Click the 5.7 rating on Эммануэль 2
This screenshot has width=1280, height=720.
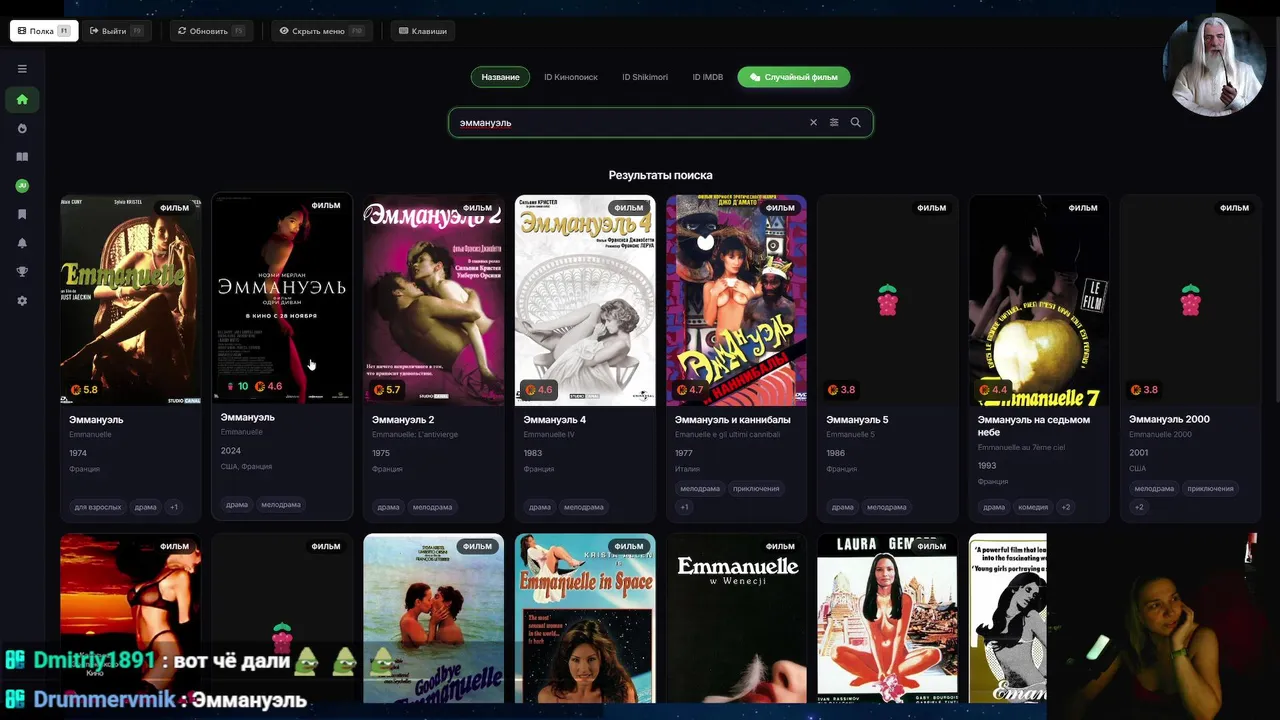tap(386, 390)
